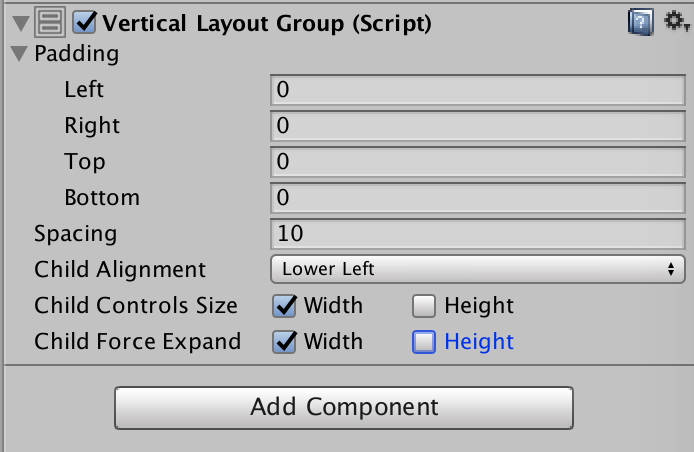Uncheck Child Controls Size Width
This screenshot has height=452, width=694.
click(285, 305)
